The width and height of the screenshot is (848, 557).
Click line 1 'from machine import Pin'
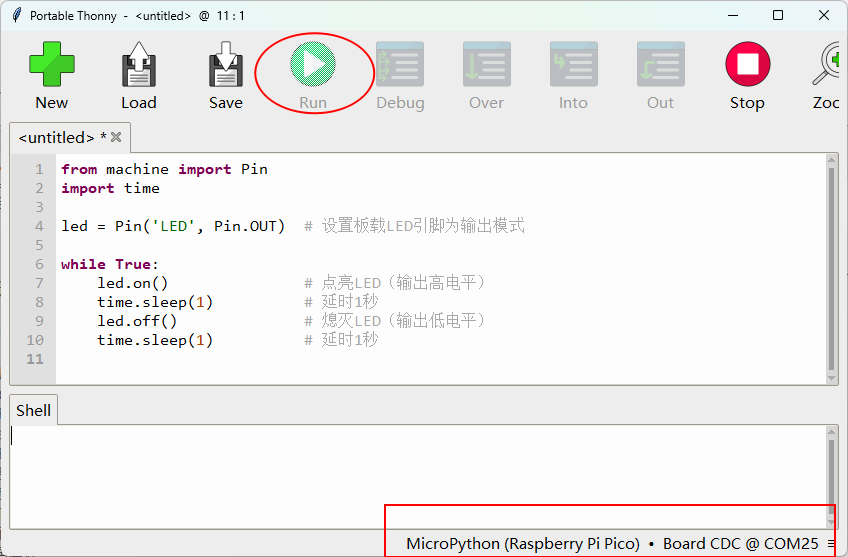tap(164, 169)
